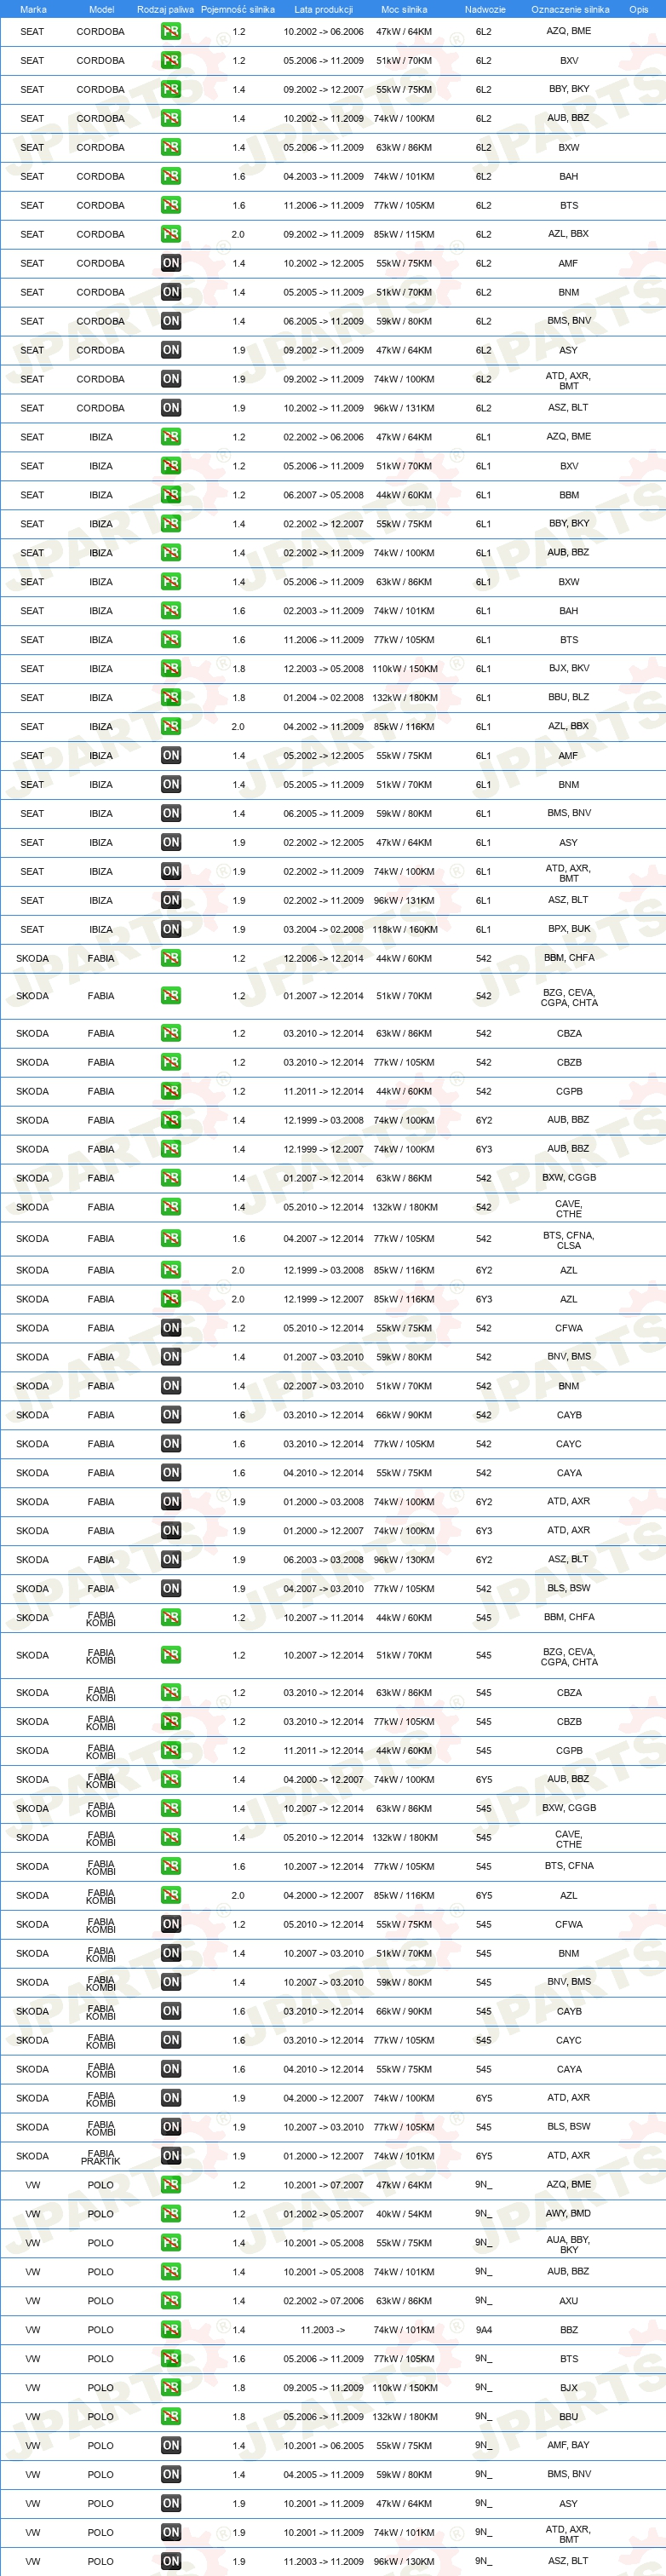666x2576 pixels.
Task: Click the 40kW / 54KM power cell
Action: point(404,2215)
